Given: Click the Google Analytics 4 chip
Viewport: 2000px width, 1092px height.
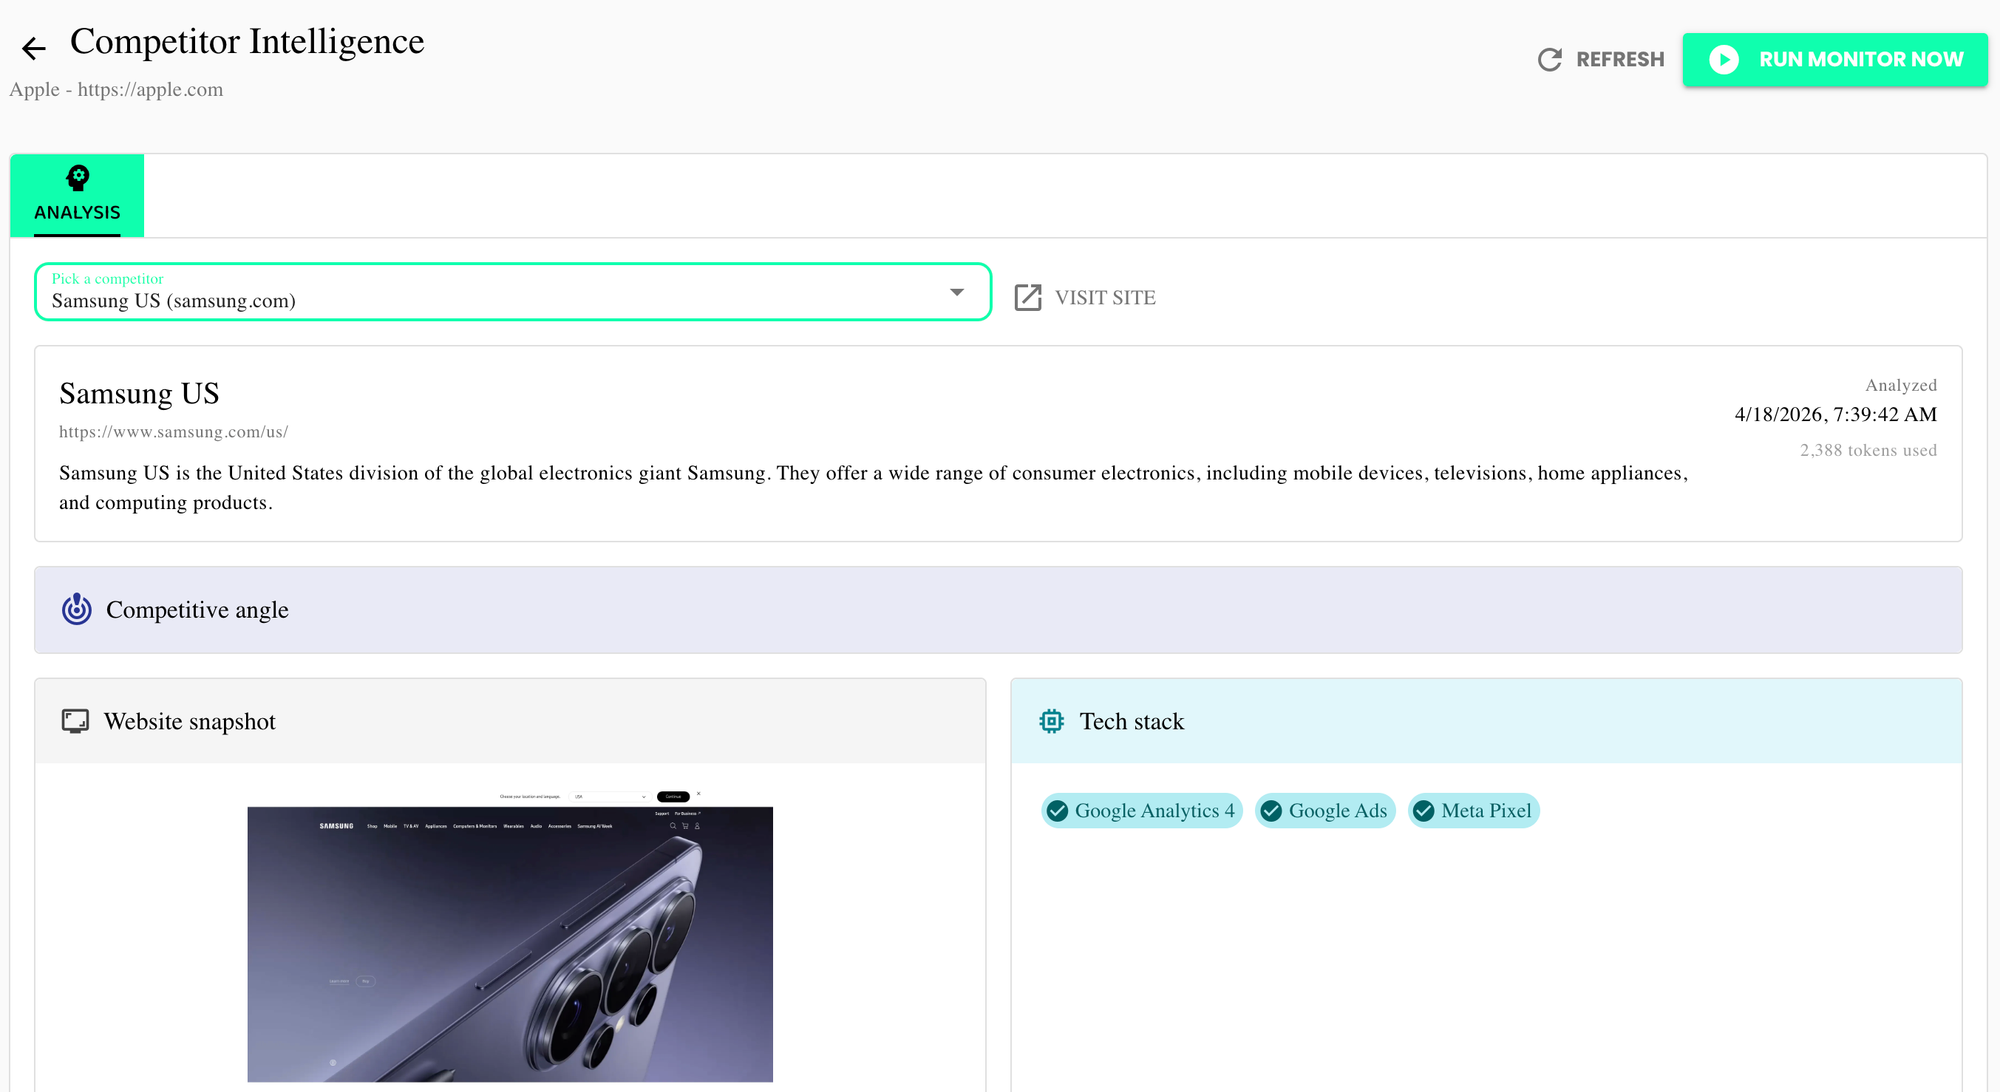Looking at the screenshot, I should (x=1141, y=811).
